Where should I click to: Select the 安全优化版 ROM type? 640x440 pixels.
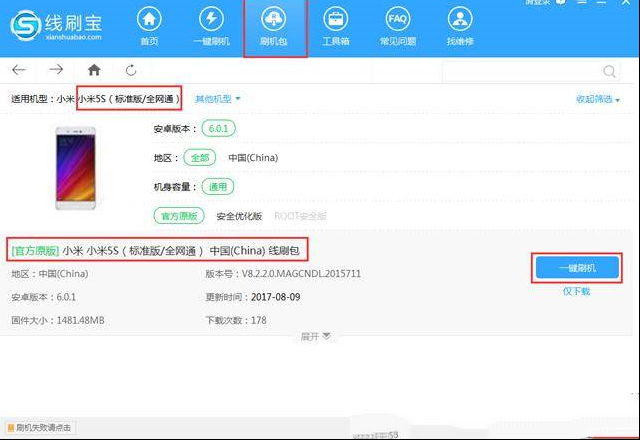point(239,216)
